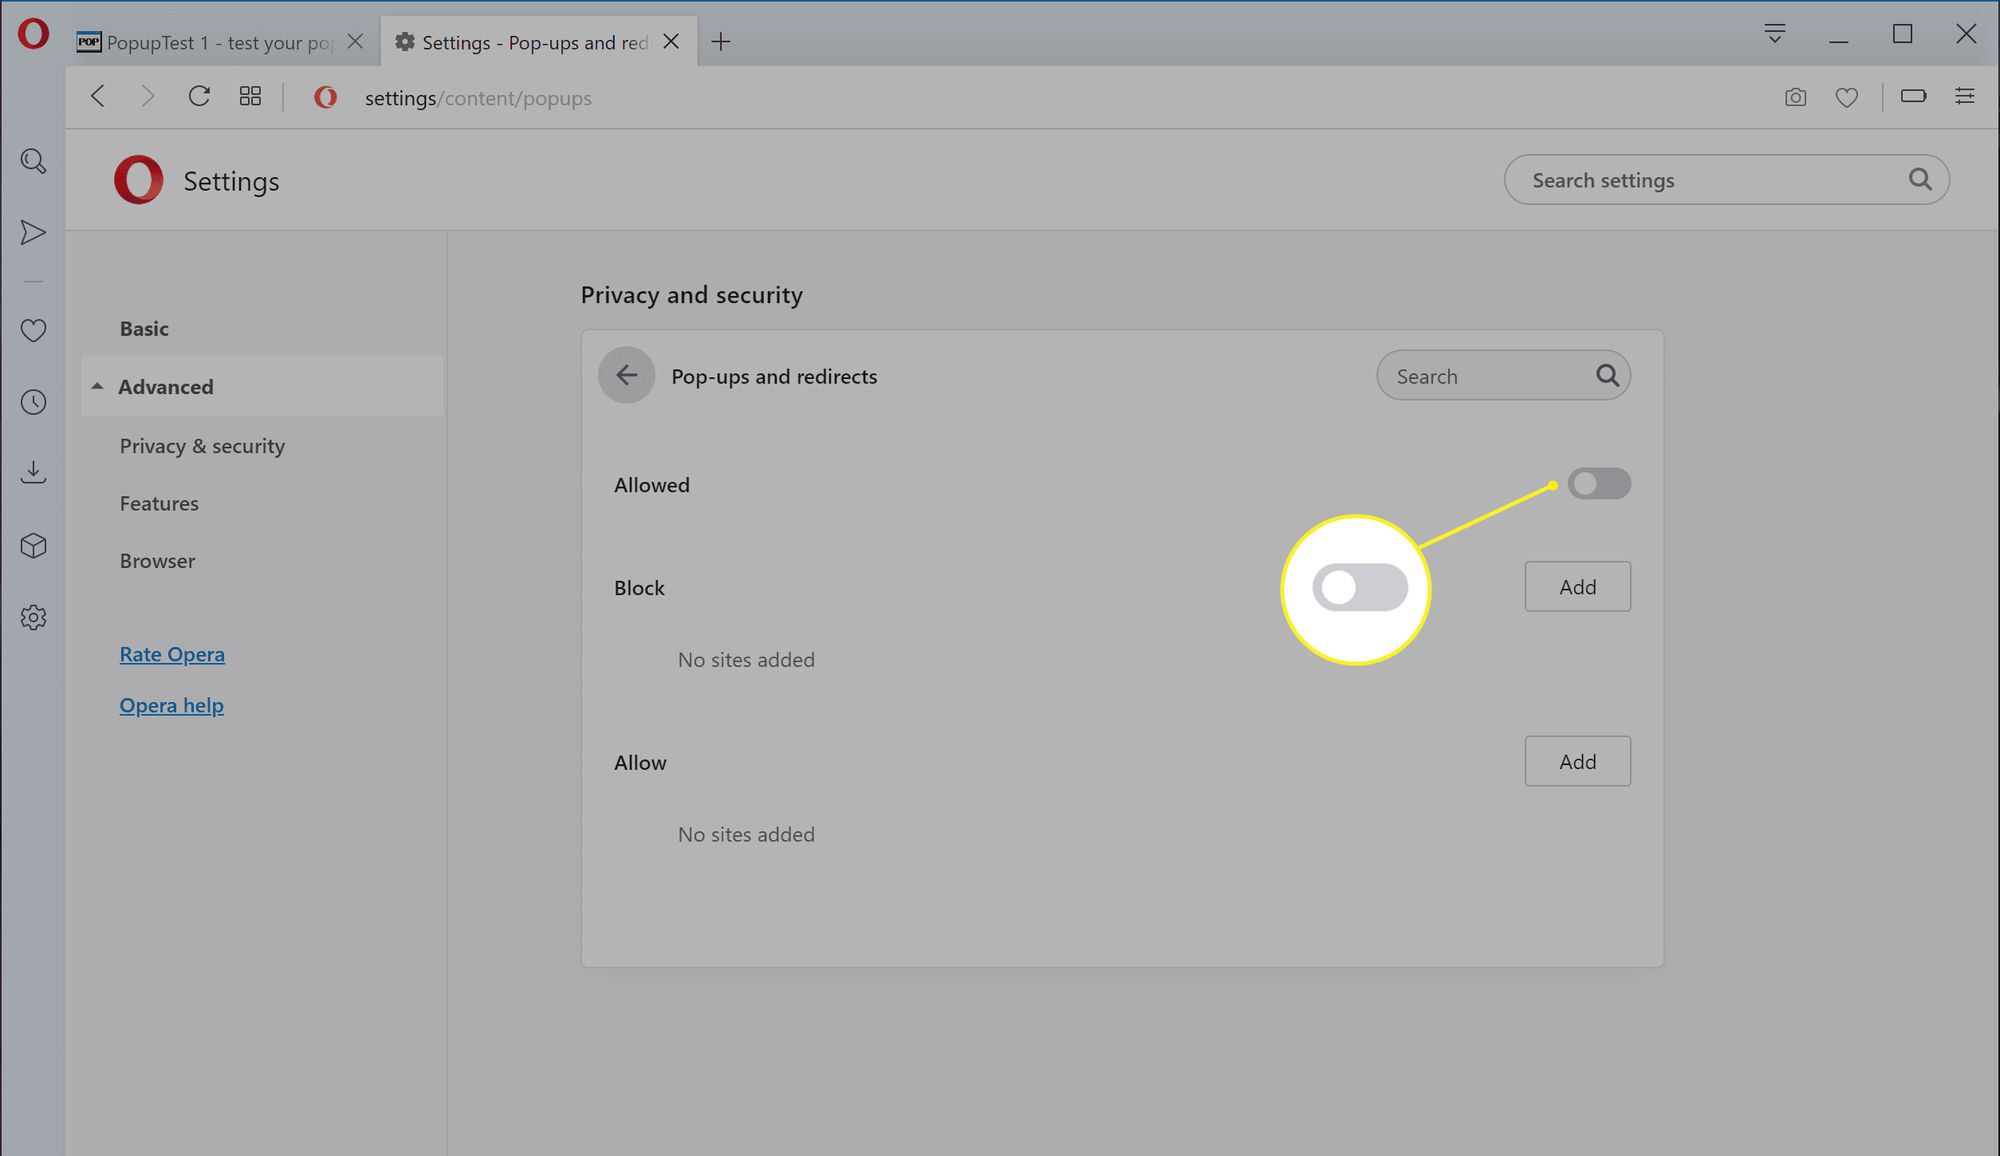Toggle the Allowed pop-ups switch
This screenshot has width=2000, height=1156.
(1597, 483)
